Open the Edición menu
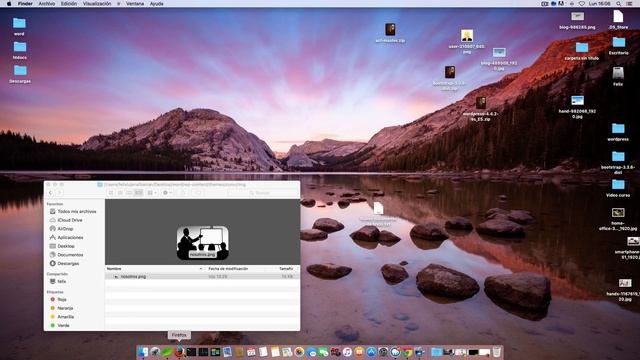The height and width of the screenshot is (360, 640). point(69,4)
